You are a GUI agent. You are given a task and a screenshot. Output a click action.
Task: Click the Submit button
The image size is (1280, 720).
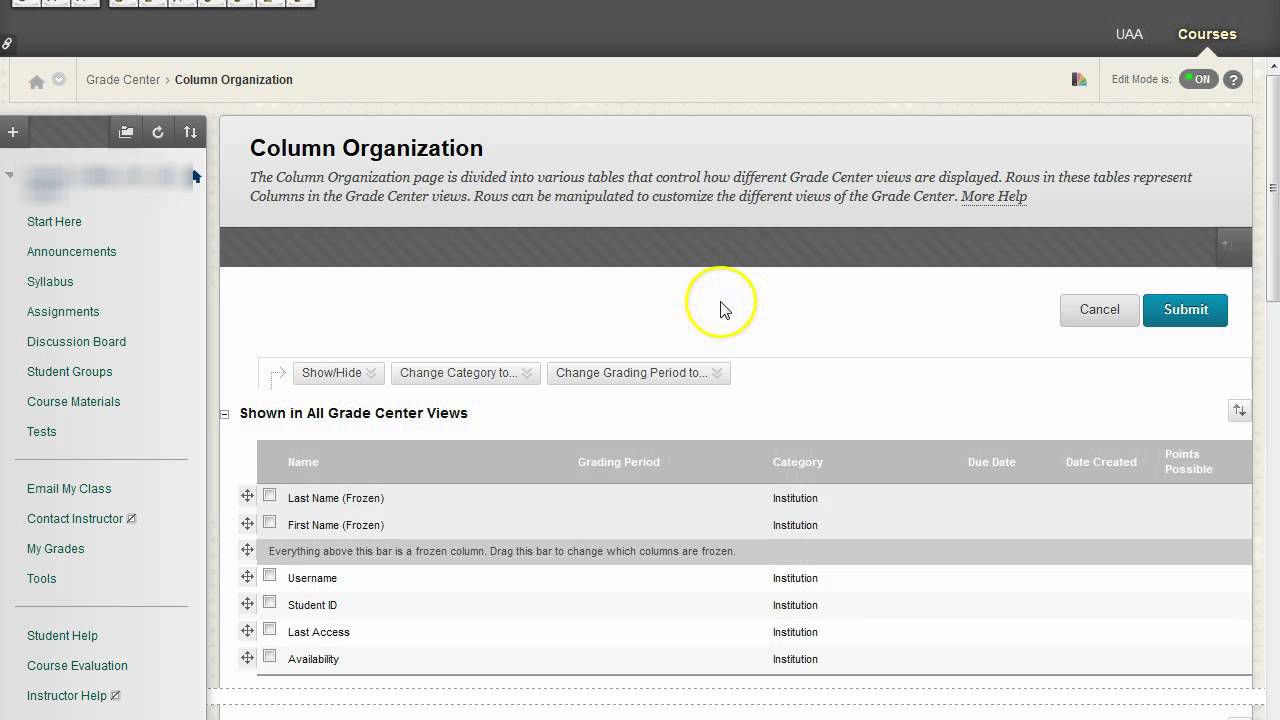click(1185, 310)
